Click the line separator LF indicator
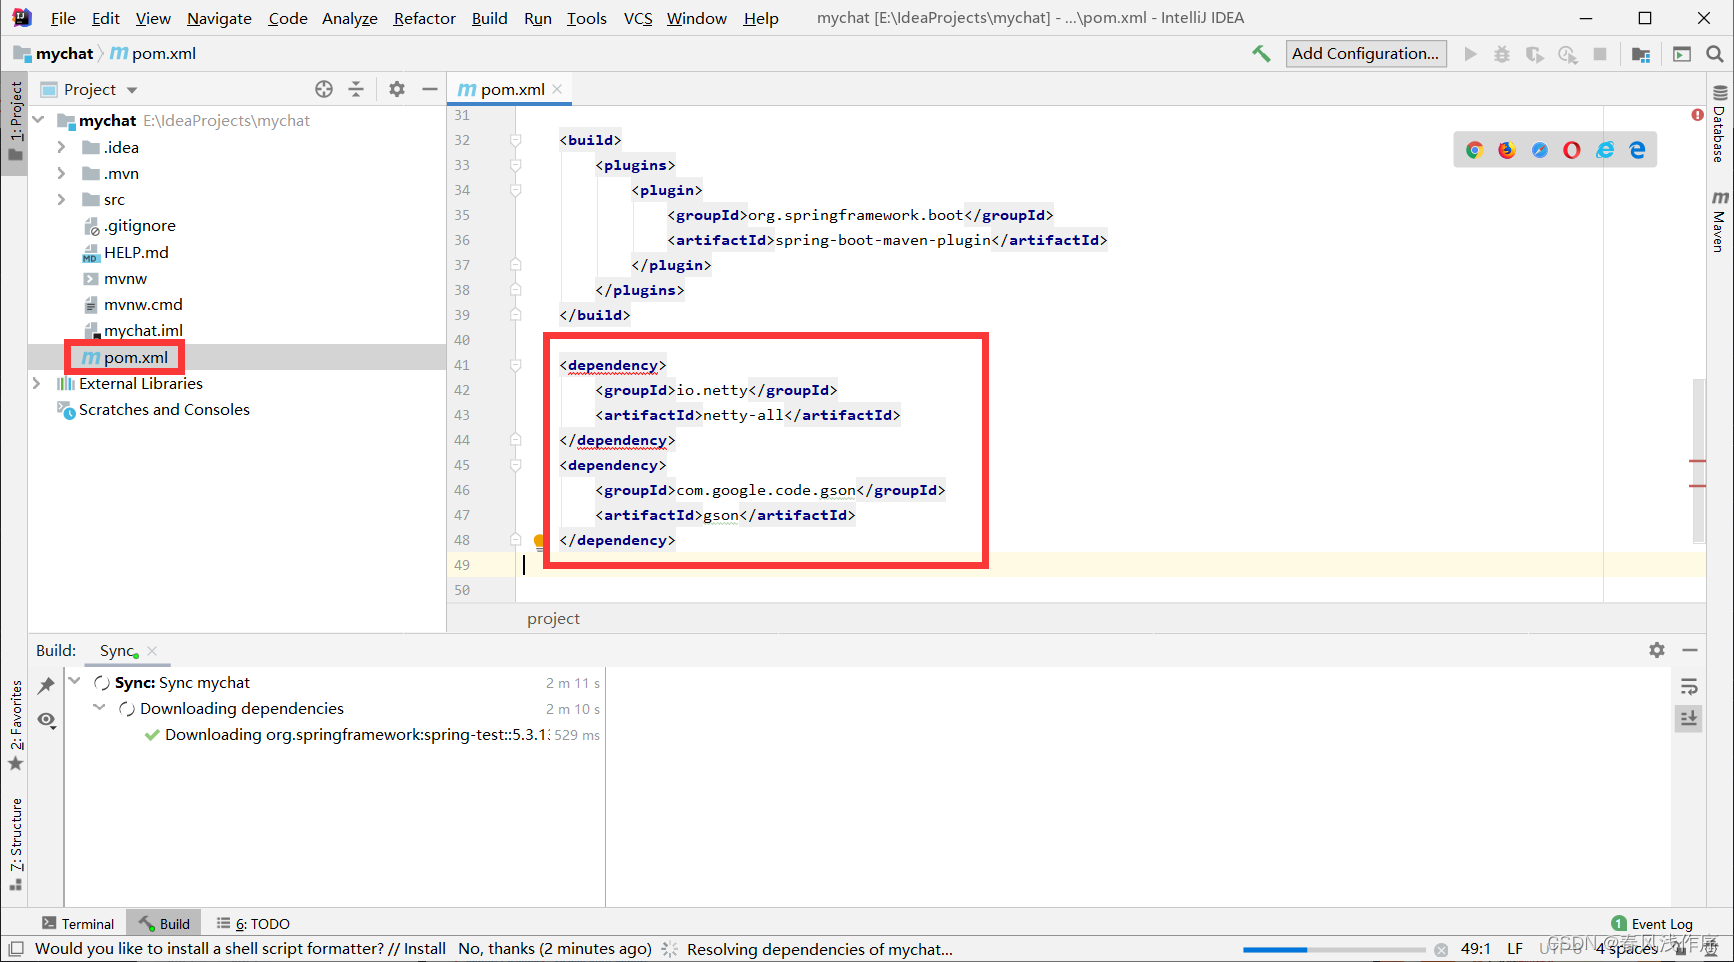This screenshot has width=1734, height=962. 1515,949
